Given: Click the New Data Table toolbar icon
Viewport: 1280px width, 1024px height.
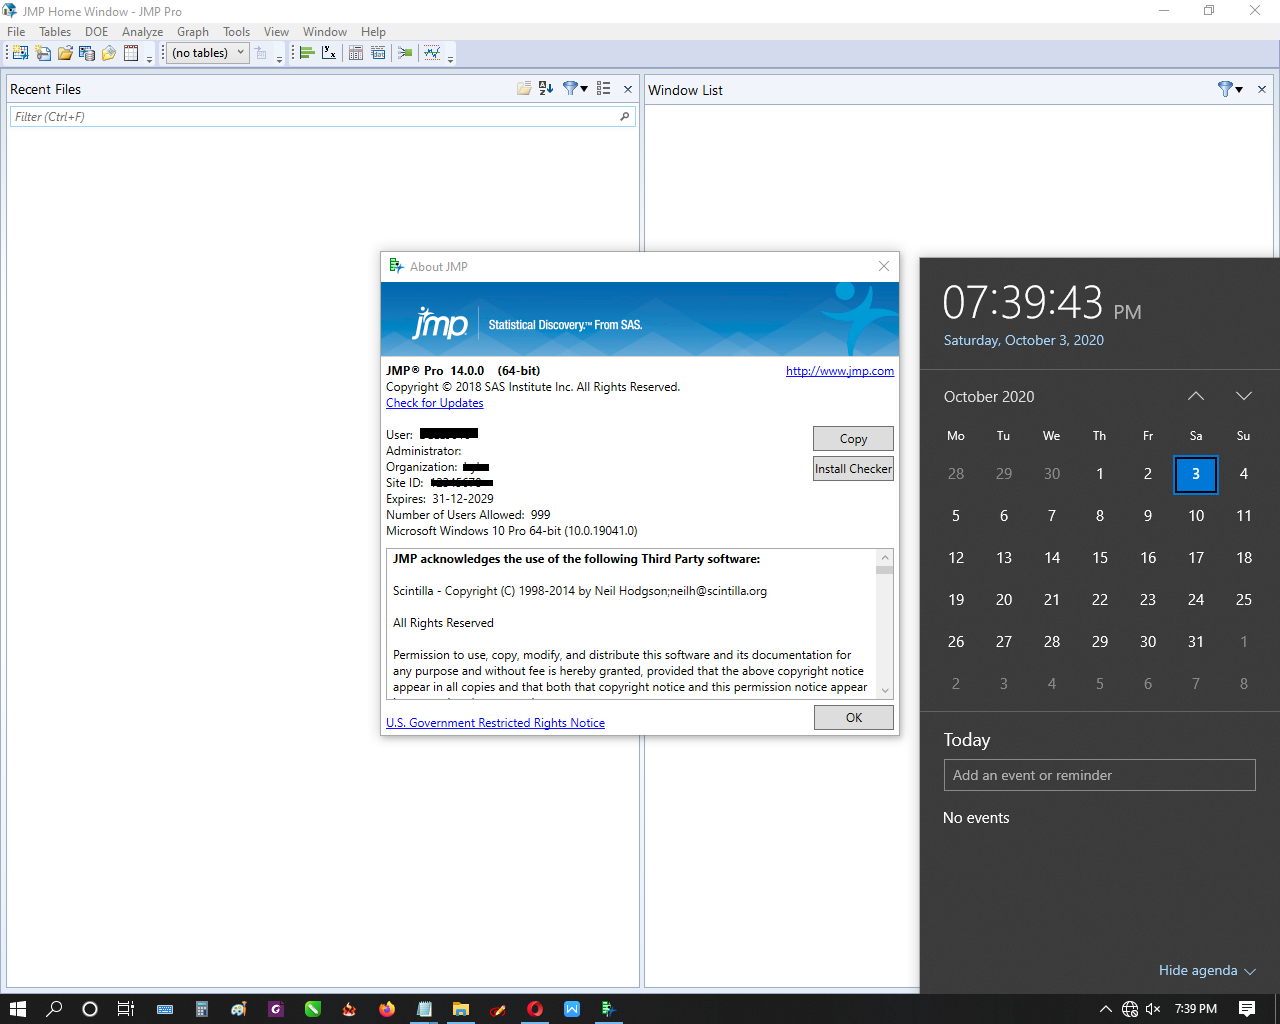Looking at the screenshot, I should tap(20, 53).
